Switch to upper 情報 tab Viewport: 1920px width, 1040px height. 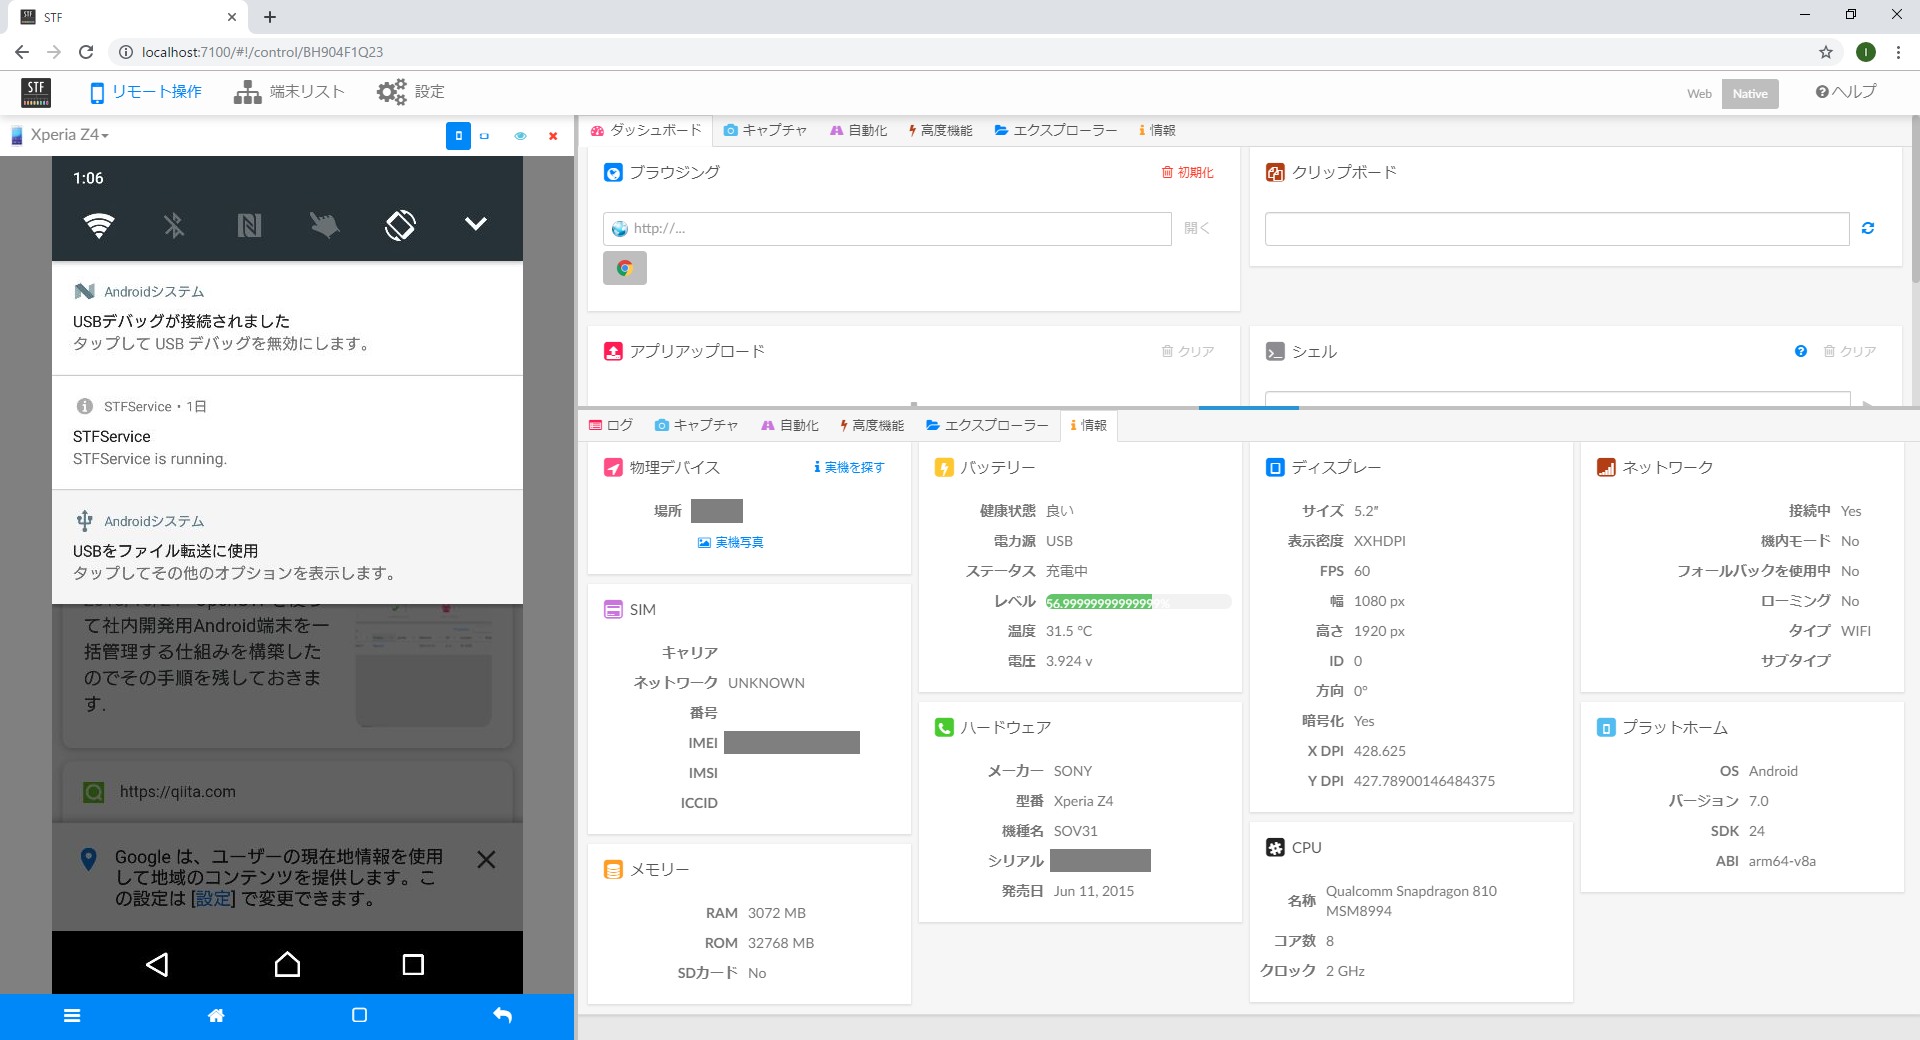point(1157,131)
